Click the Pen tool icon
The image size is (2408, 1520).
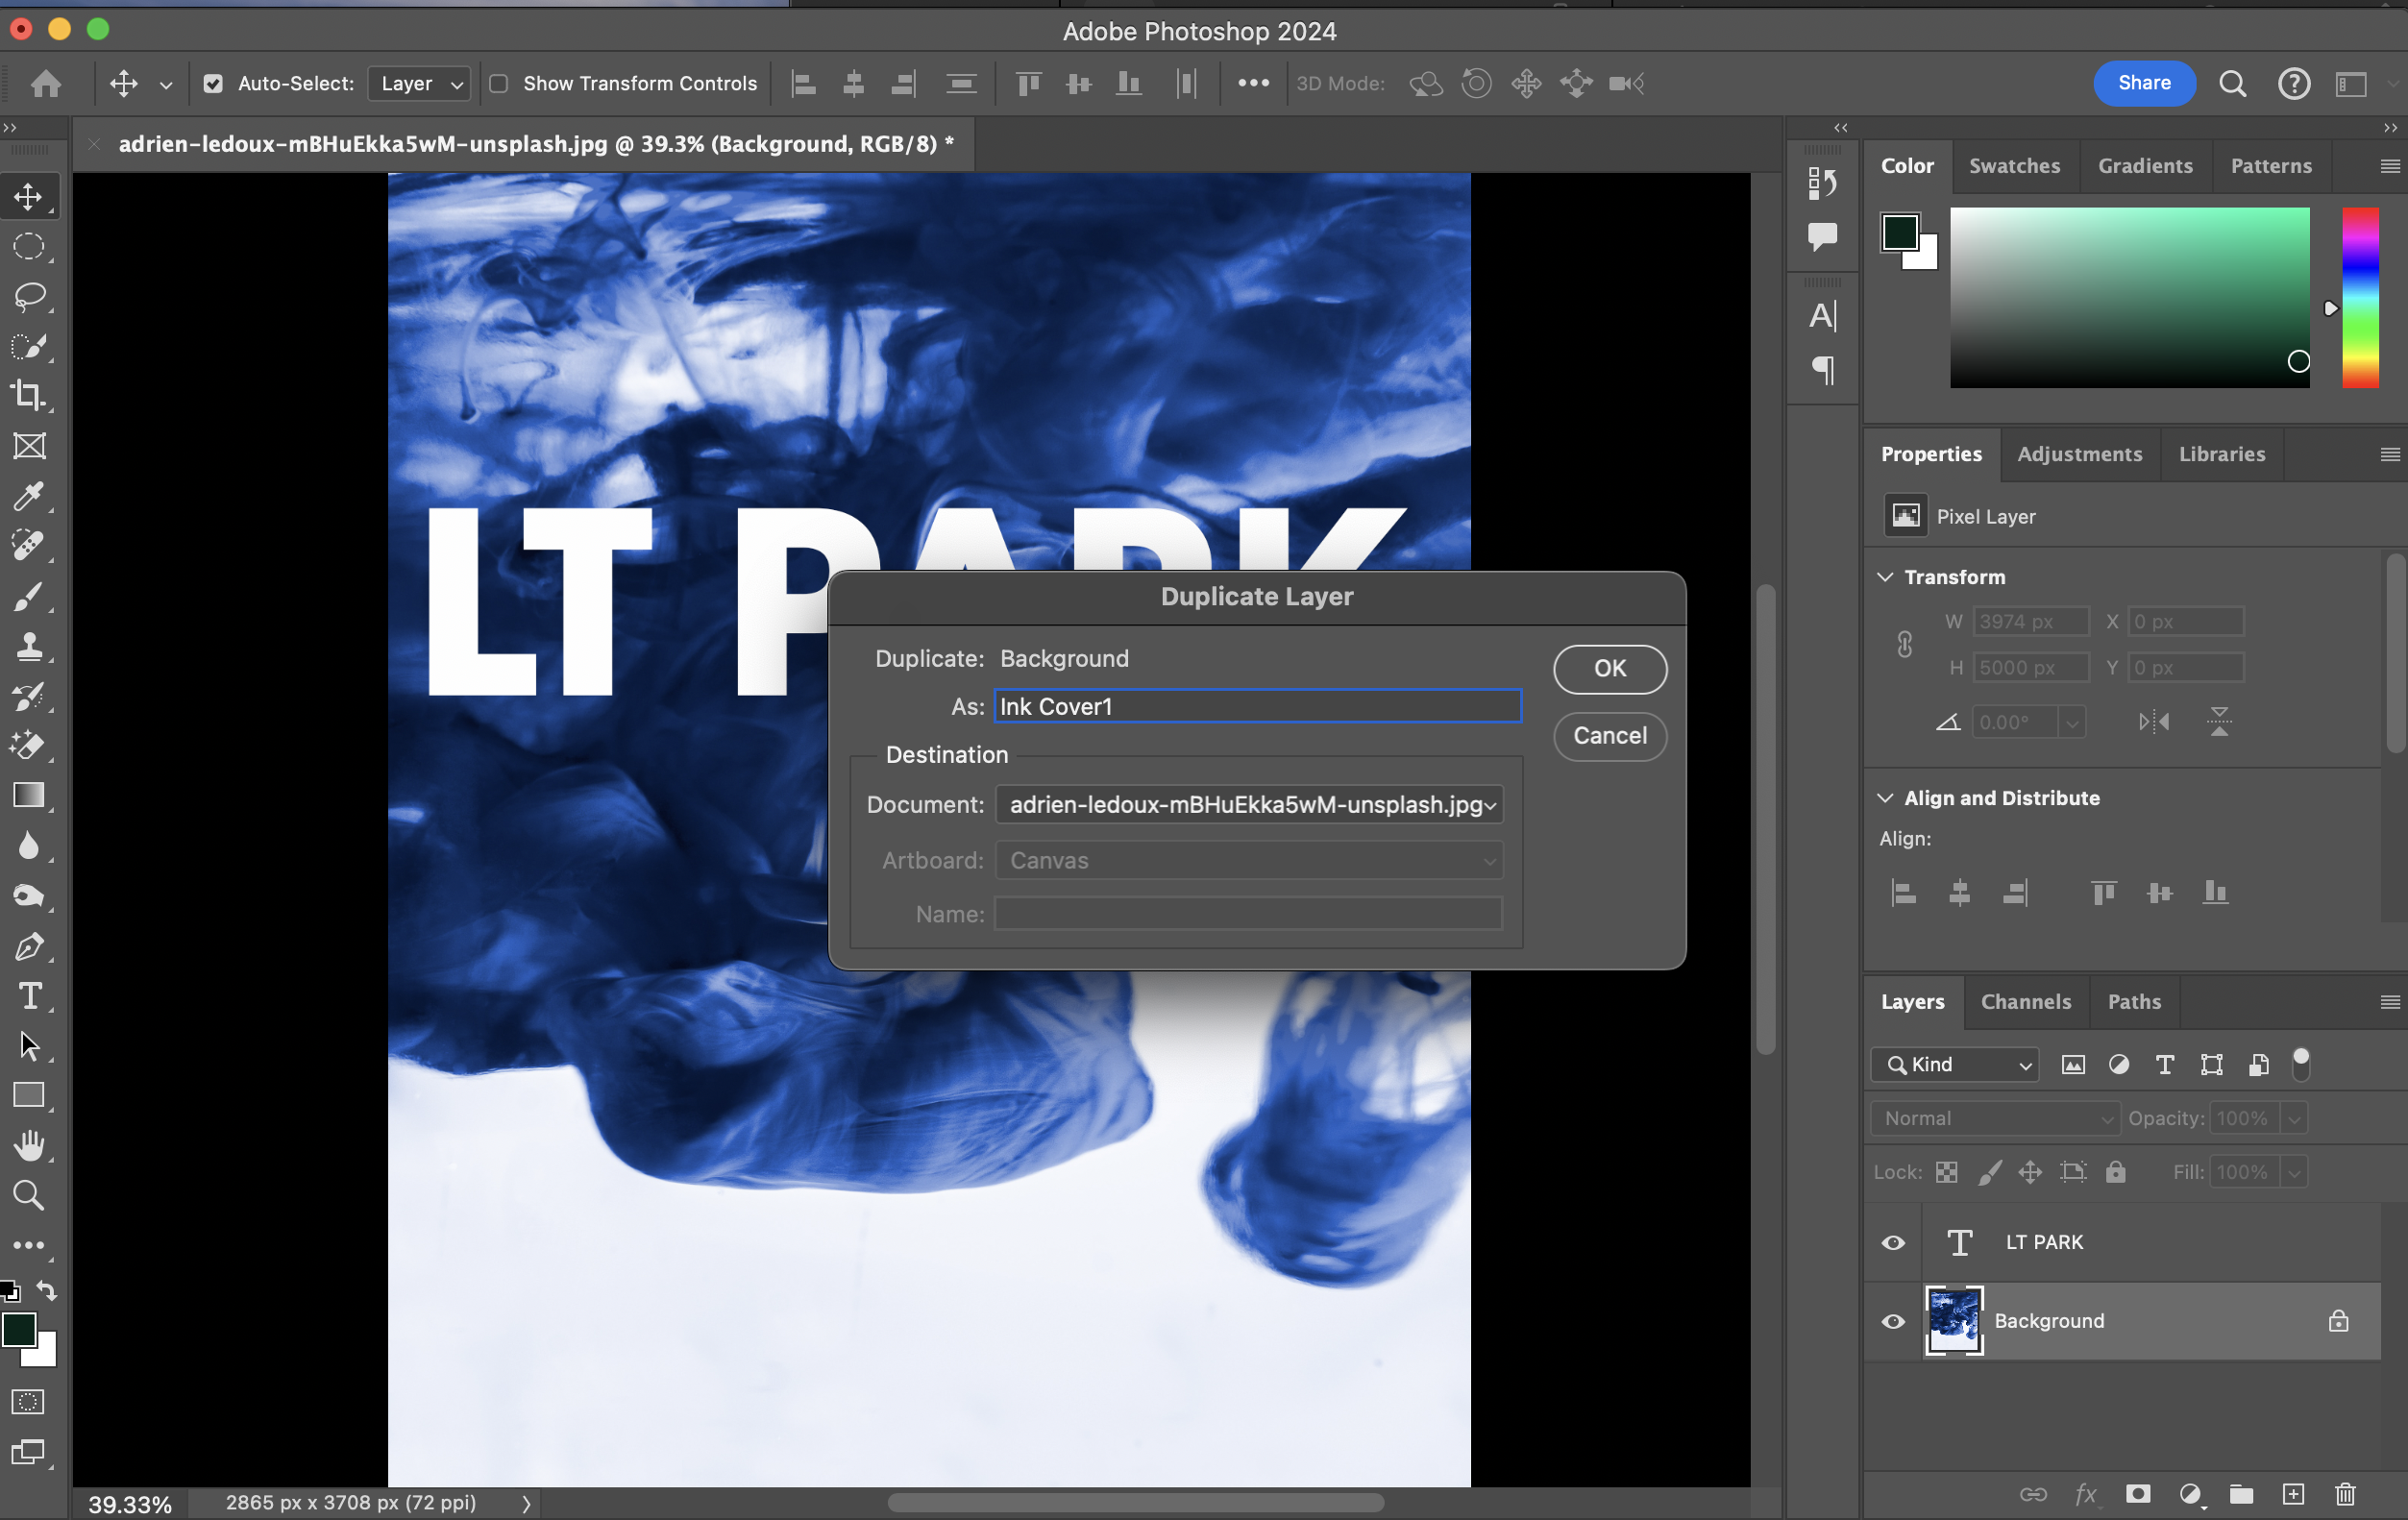tap(29, 946)
